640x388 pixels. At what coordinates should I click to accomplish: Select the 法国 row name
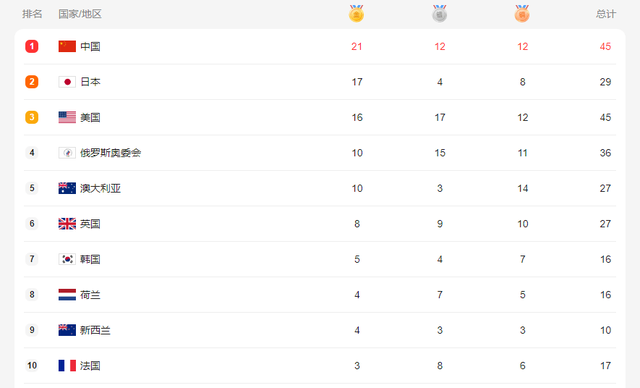[90, 366]
